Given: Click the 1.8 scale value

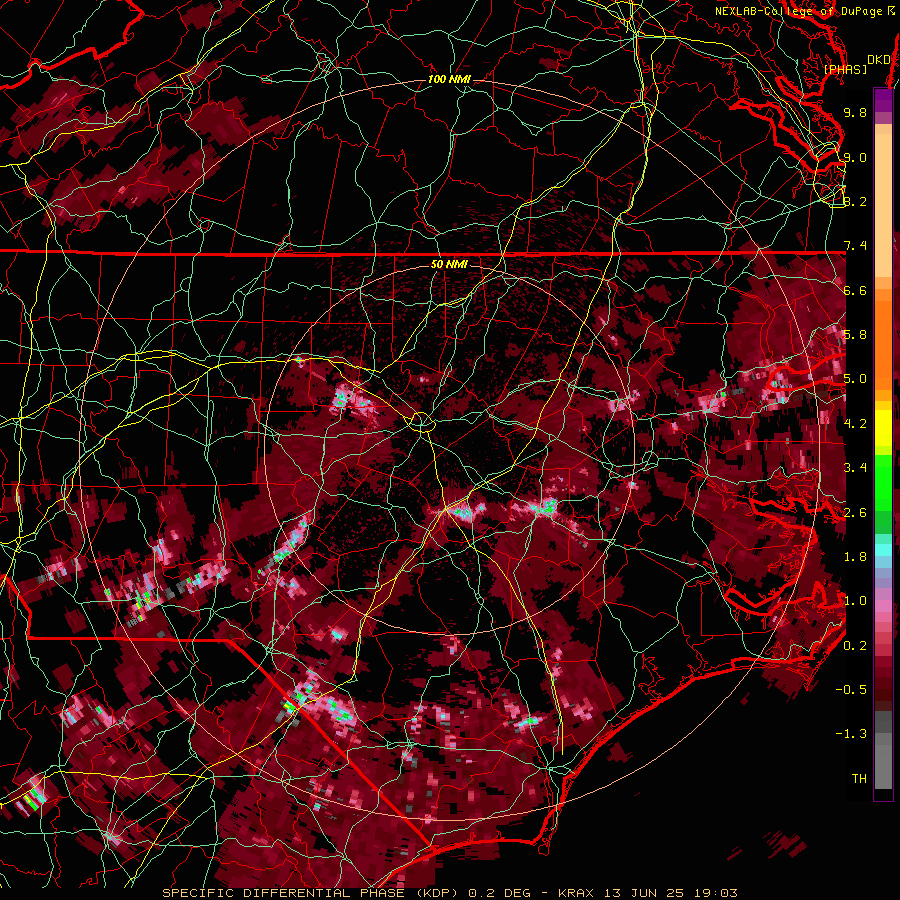Looking at the screenshot, I should click(855, 557).
